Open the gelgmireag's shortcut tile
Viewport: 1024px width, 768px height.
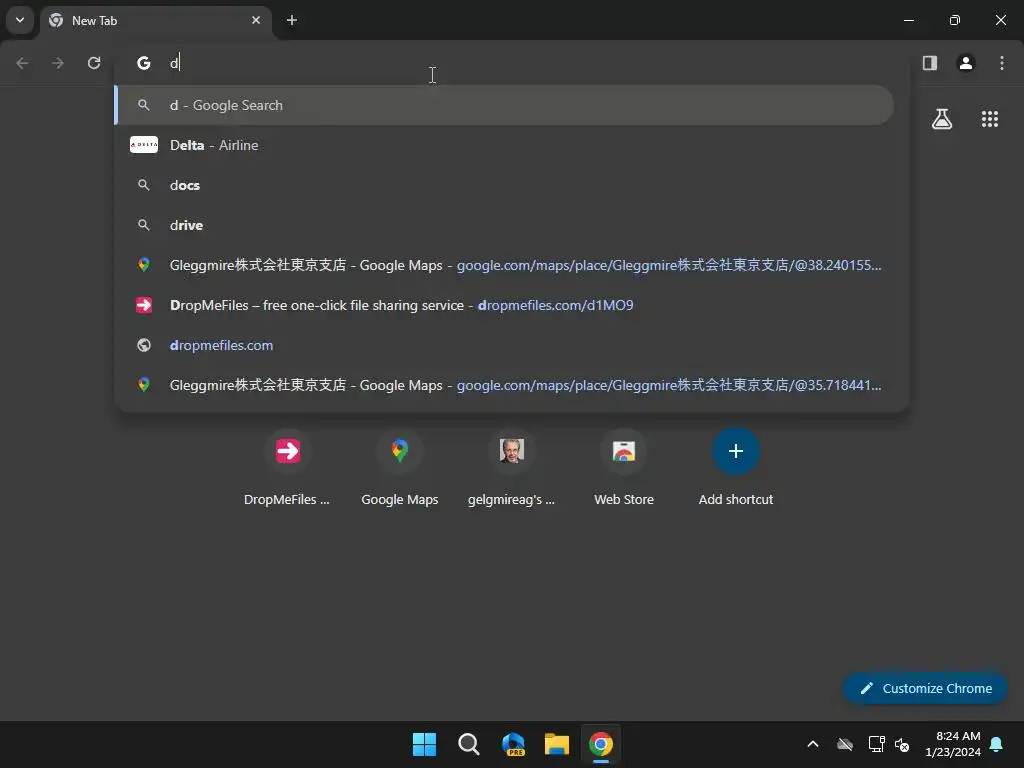click(x=511, y=468)
